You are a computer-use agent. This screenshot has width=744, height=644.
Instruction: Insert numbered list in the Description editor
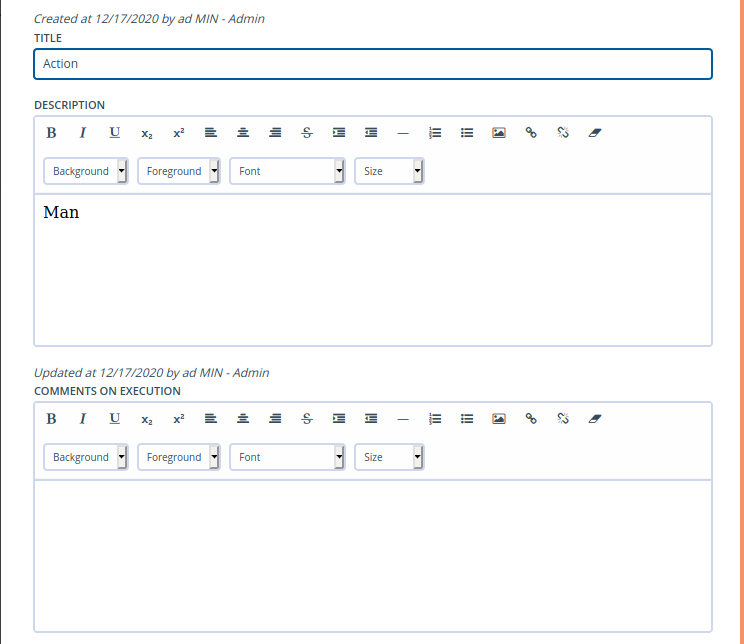[435, 133]
